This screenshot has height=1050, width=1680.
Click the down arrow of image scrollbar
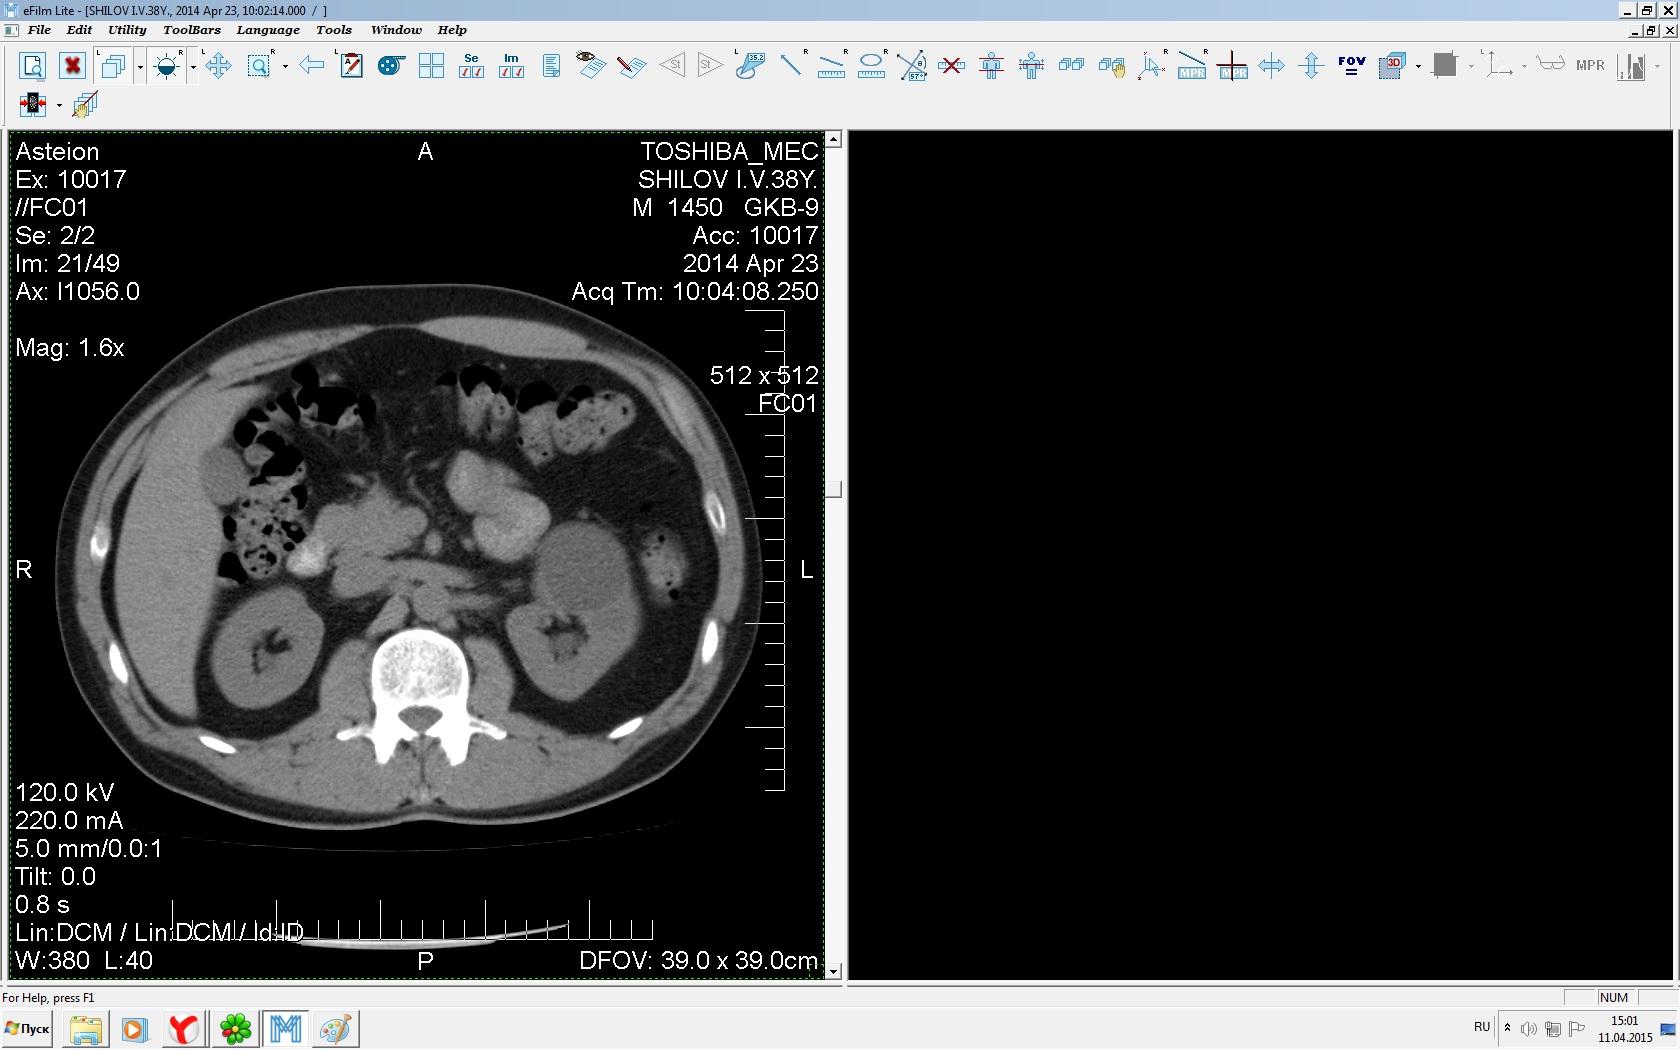click(x=833, y=971)
